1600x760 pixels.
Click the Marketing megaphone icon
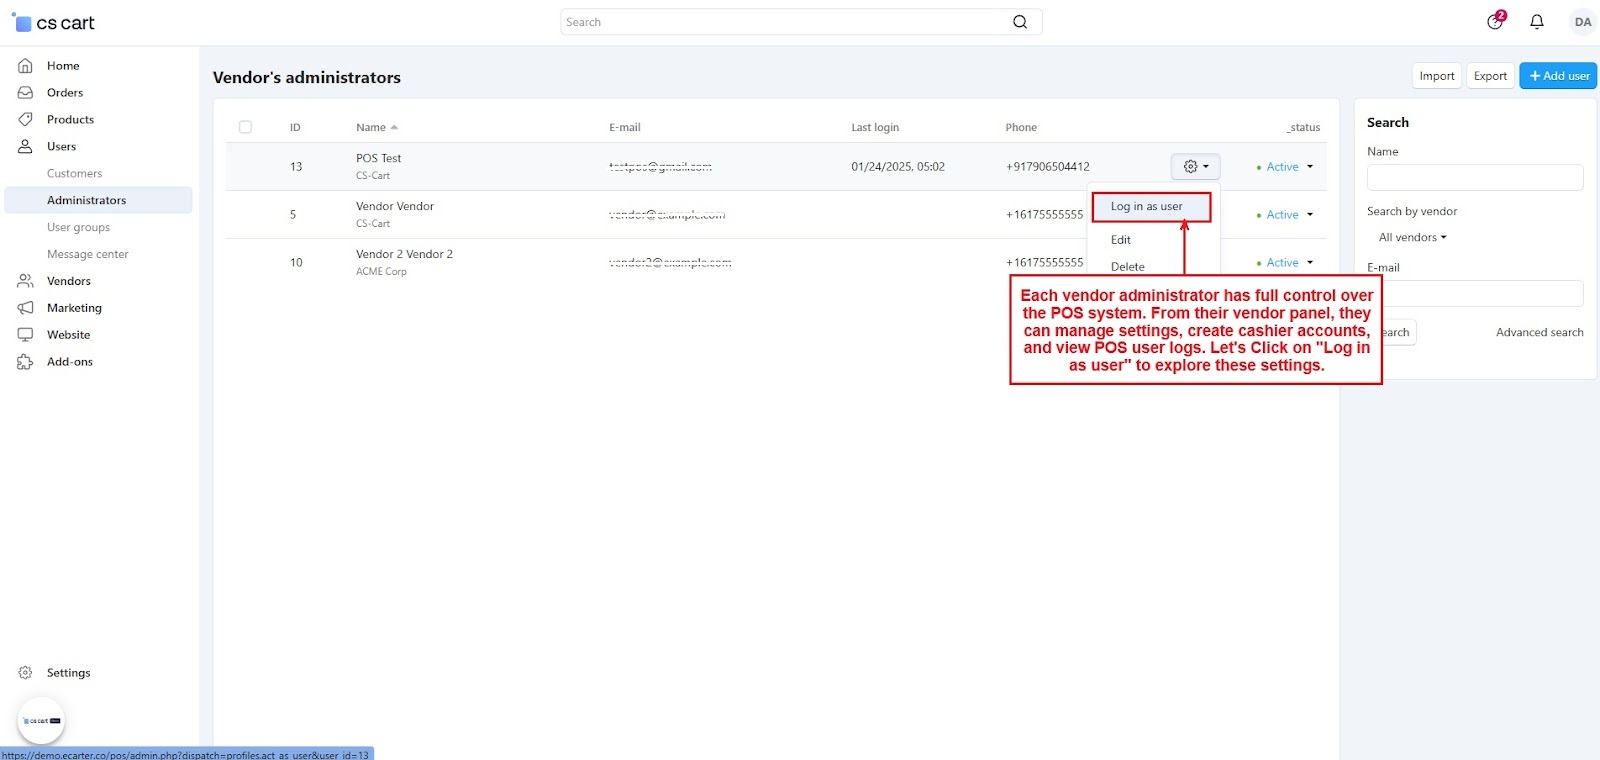click(x=26, y=308)
